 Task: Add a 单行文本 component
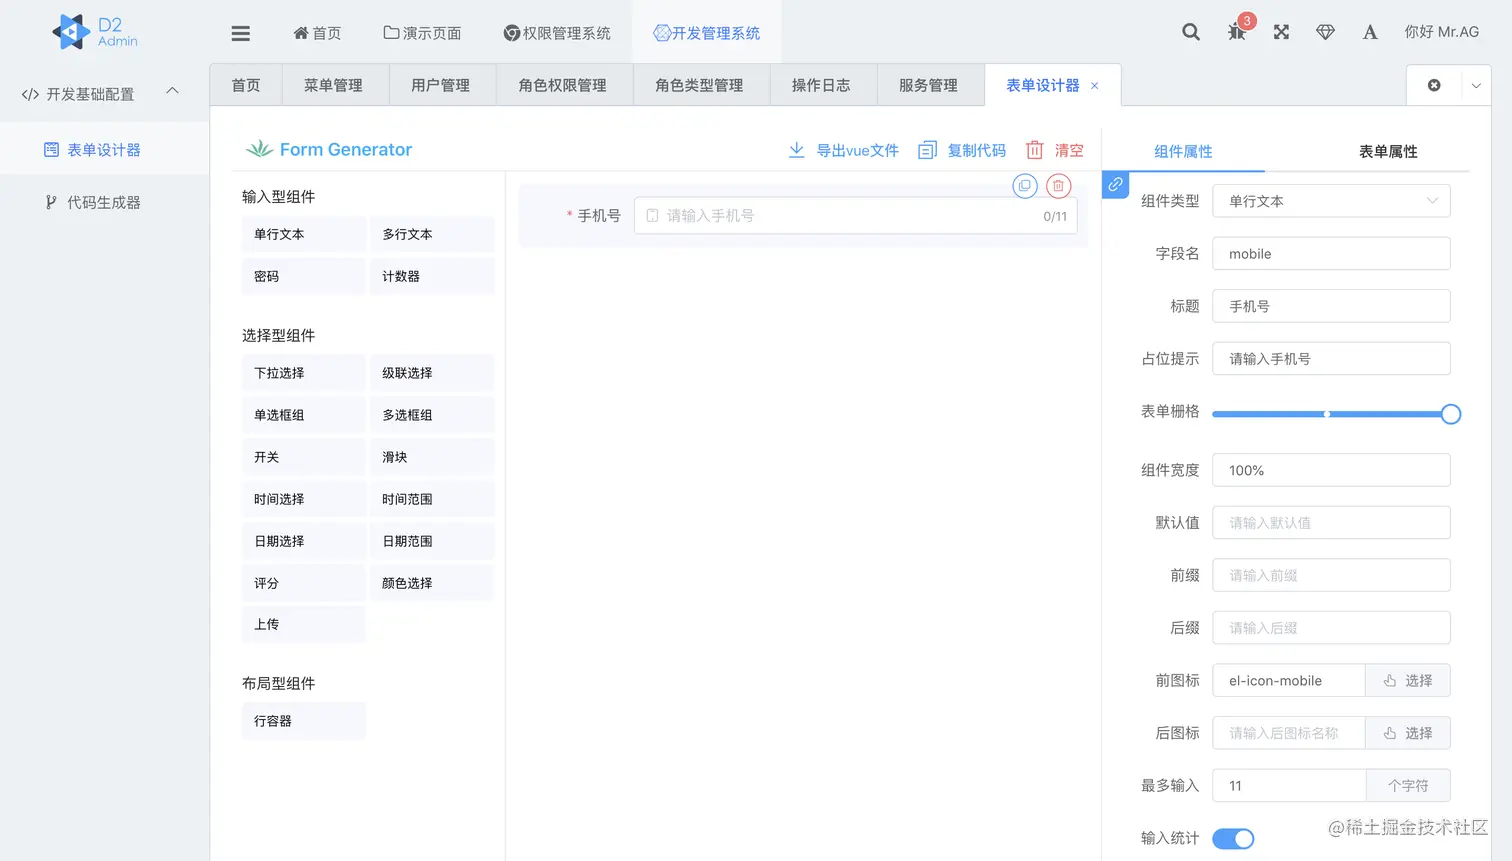[304, 234]
